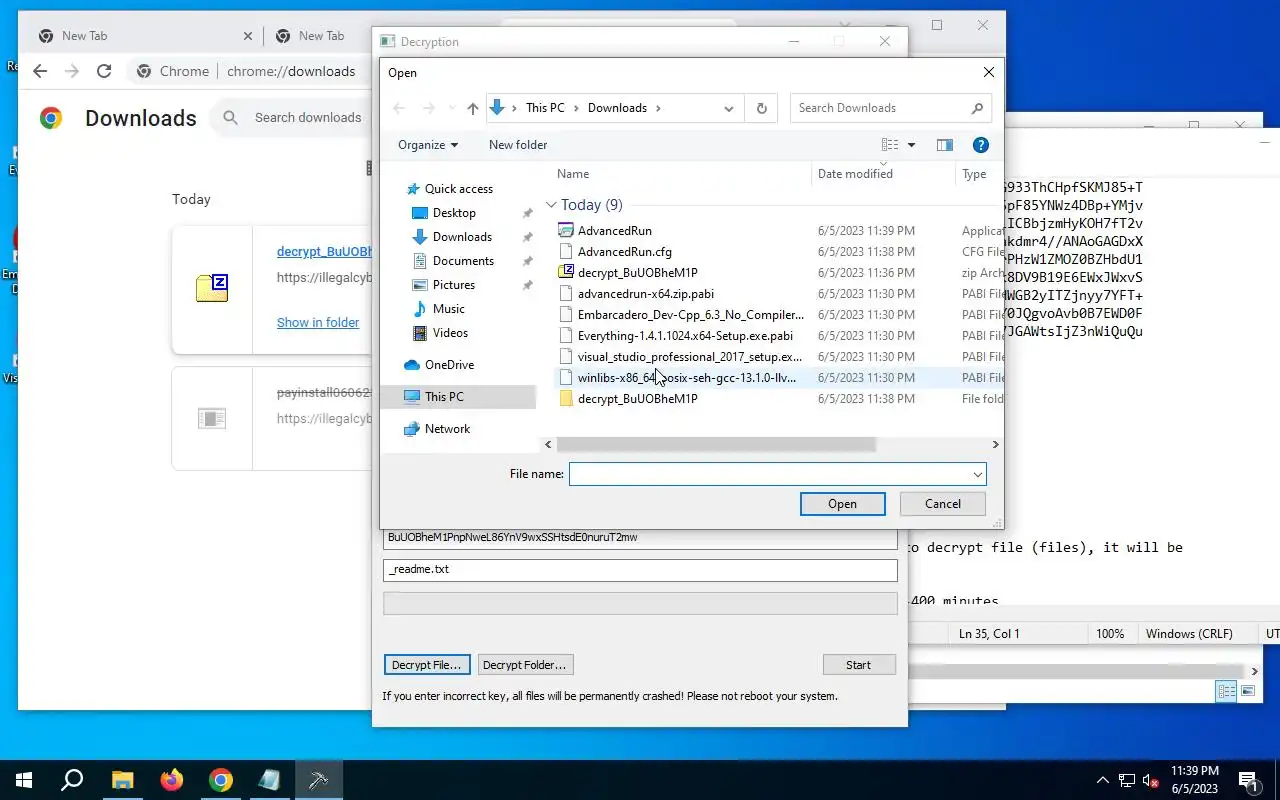The width and height of the screenshot is (1280, 800).
Task: Toggle the preview pane icon
Action: pos(944,145)
